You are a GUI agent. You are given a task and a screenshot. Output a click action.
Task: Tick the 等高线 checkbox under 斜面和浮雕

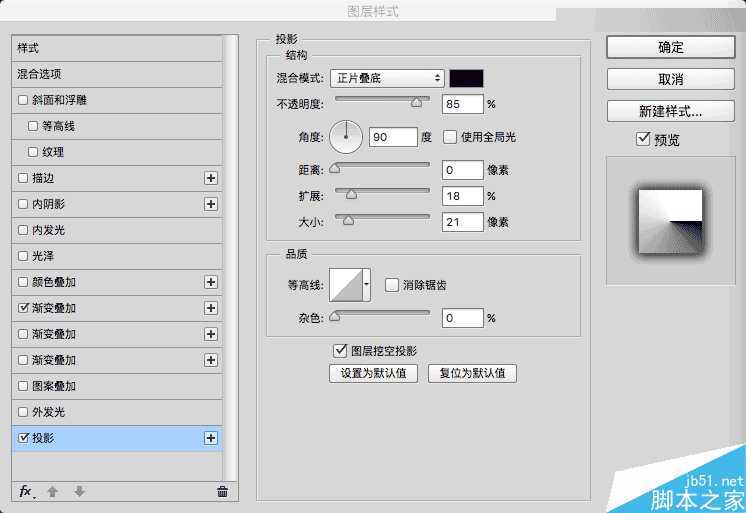click(x=33, y=126)
